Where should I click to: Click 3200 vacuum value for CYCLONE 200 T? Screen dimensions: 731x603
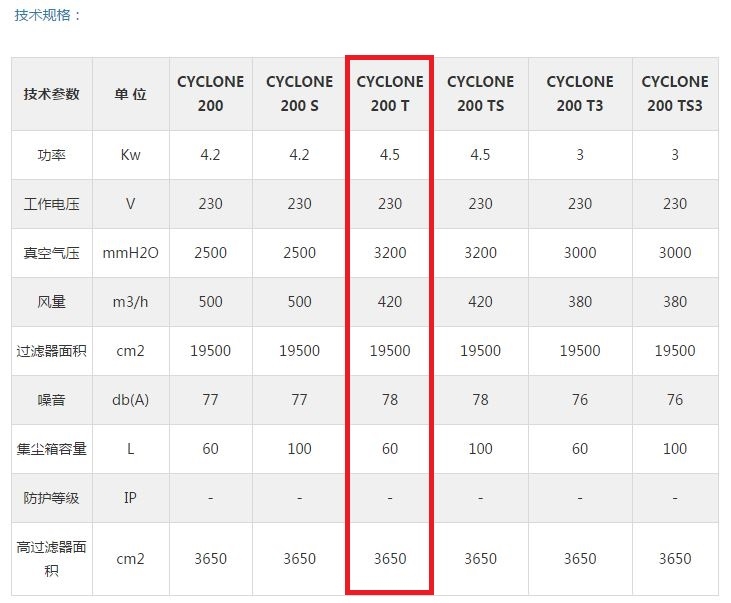390,253
